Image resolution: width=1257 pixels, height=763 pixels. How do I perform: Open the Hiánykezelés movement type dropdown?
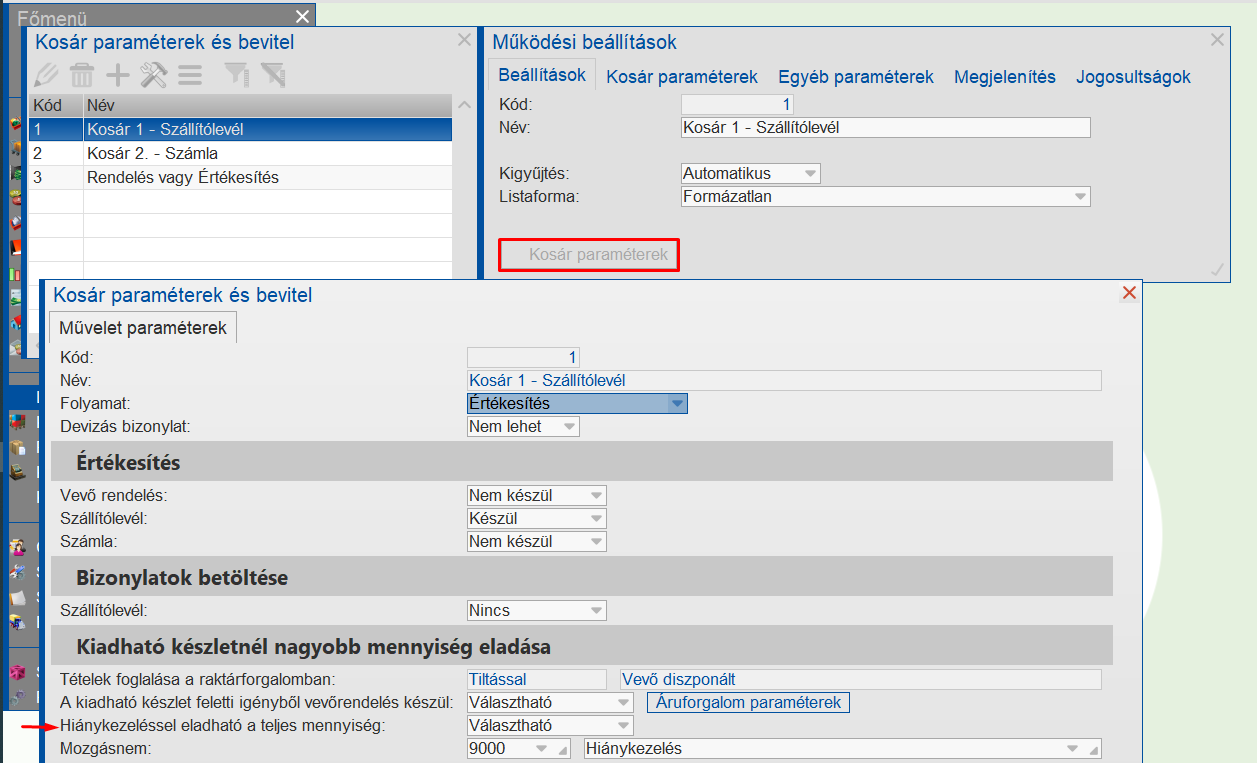click(842, 749)
